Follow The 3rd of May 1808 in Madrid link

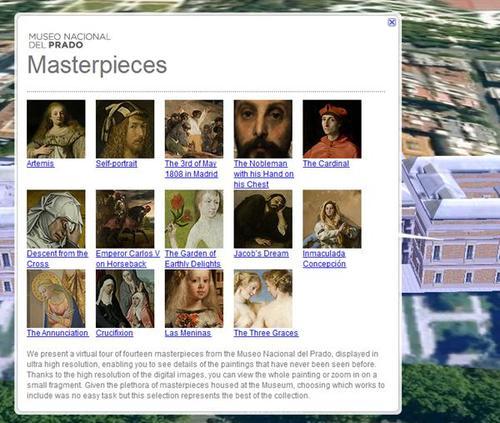point(191,169)
